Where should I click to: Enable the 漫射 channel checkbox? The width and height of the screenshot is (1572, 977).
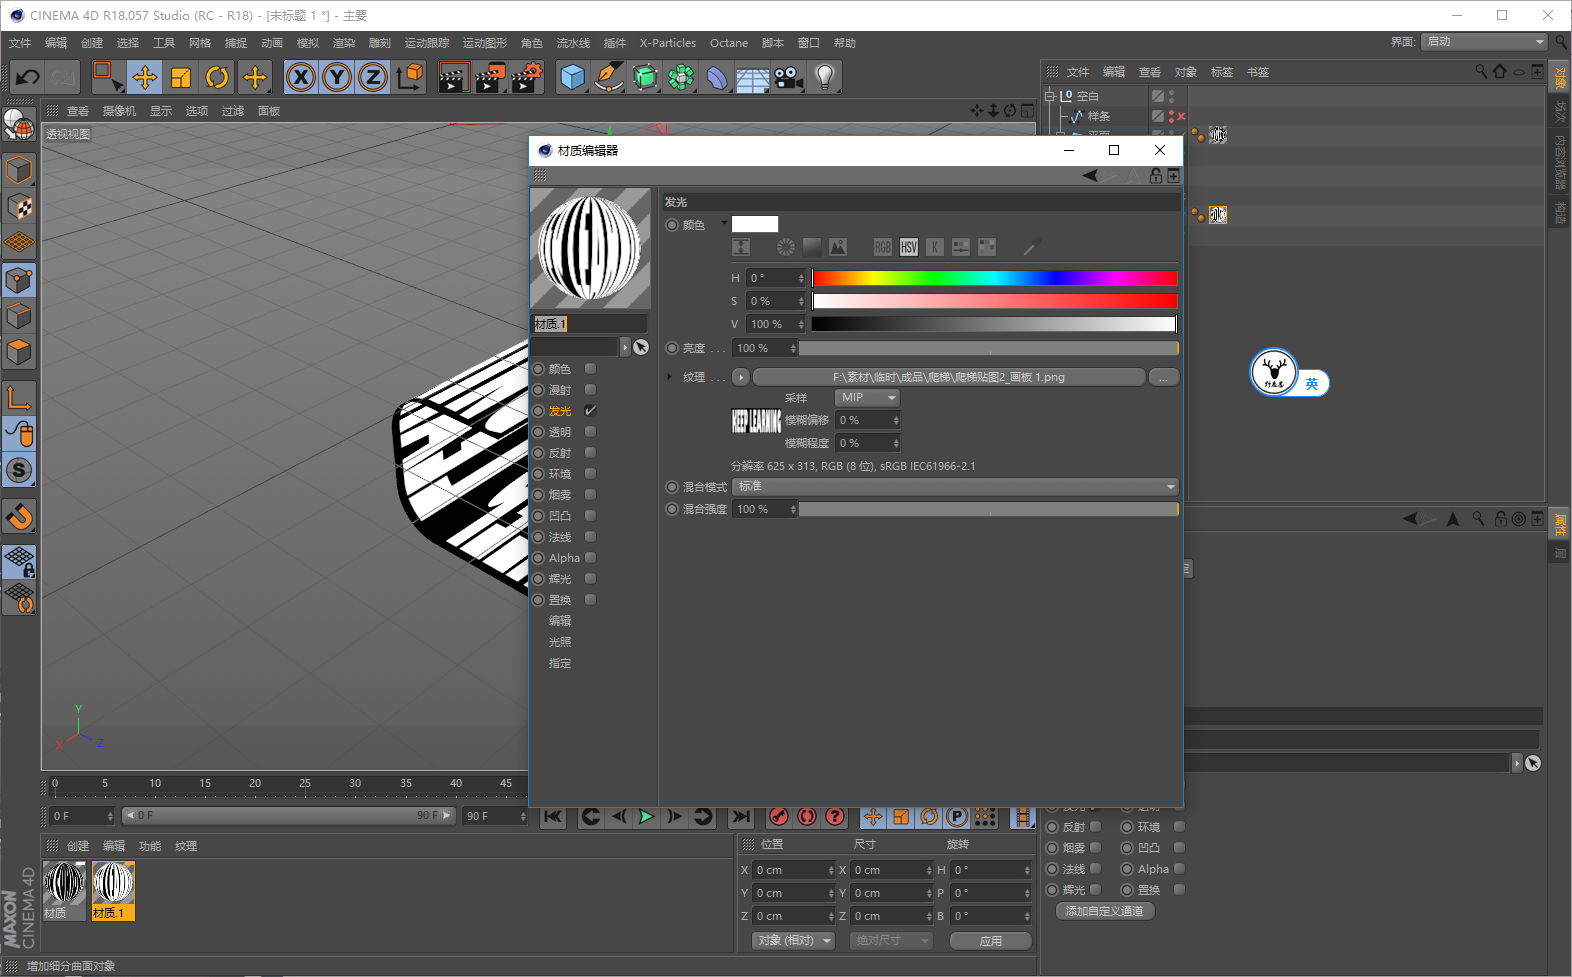coord(590,390)
